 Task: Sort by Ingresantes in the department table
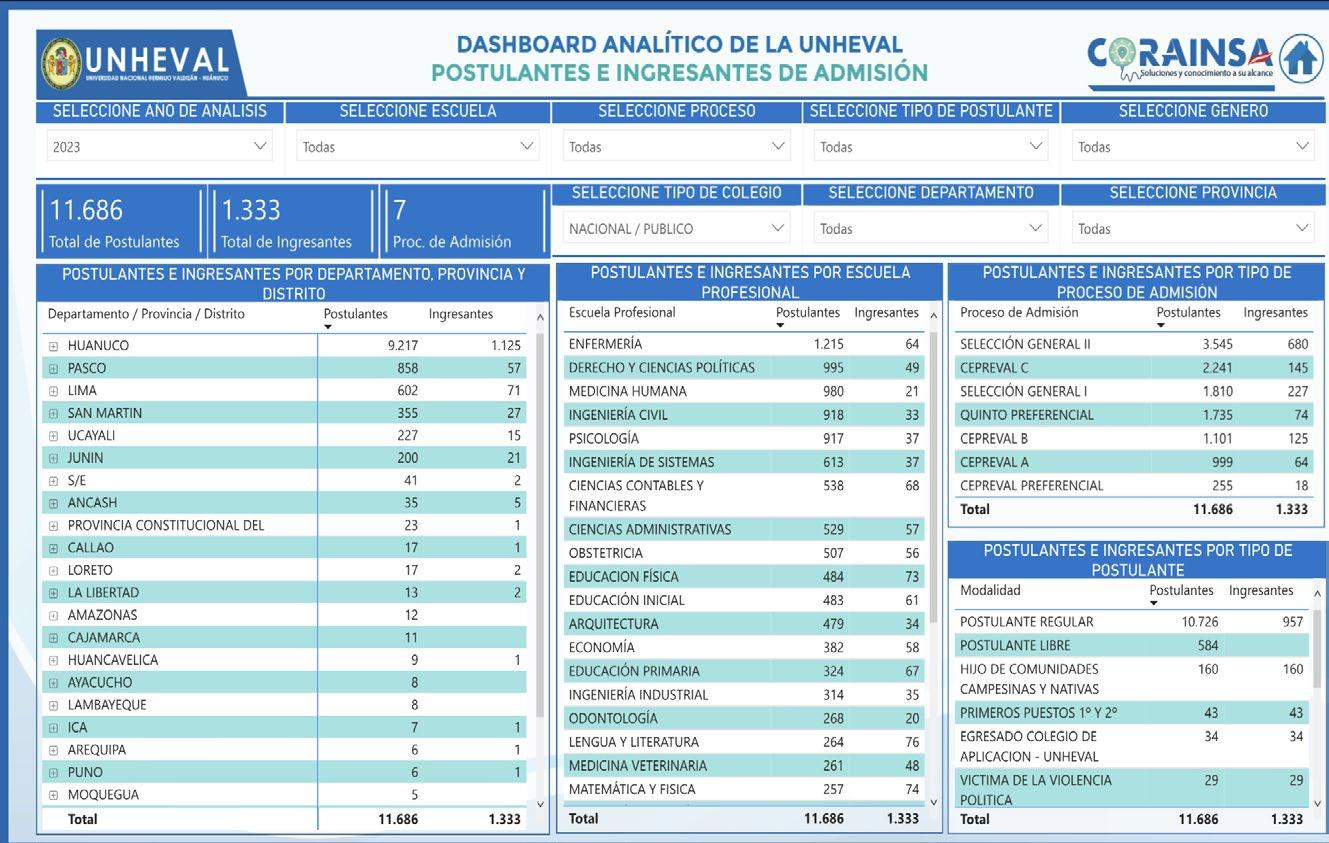461,314
